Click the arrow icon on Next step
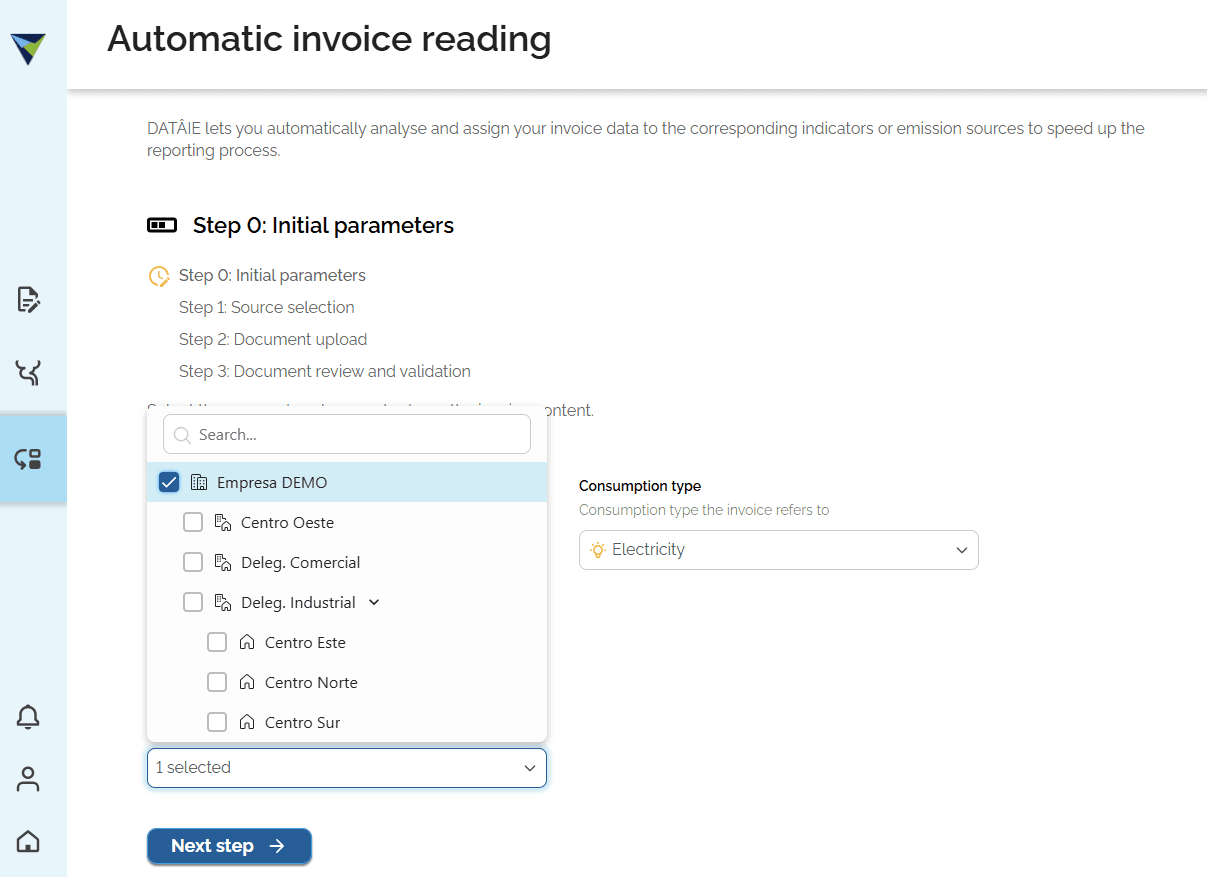Image resolution: width=1207 pixels, height=877 pixels. click(x=277, y=846)
